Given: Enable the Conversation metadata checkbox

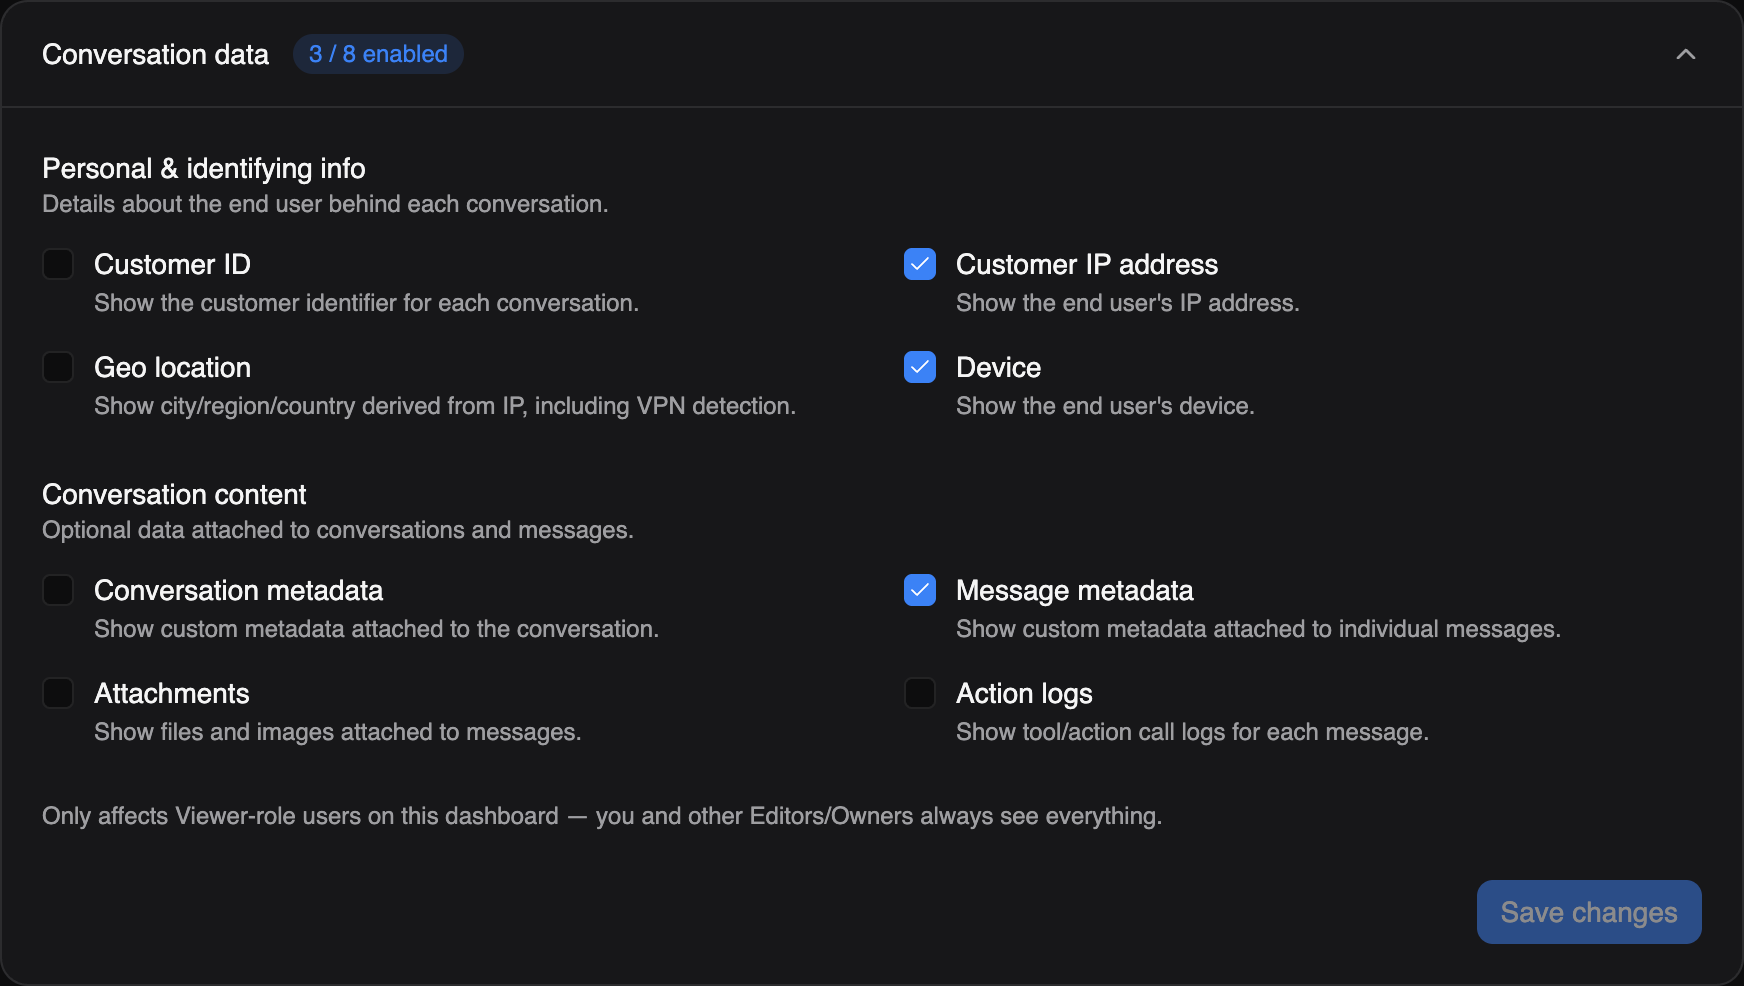Looking at the screenshot, I should pyautogui.click(x=58, y=590).
